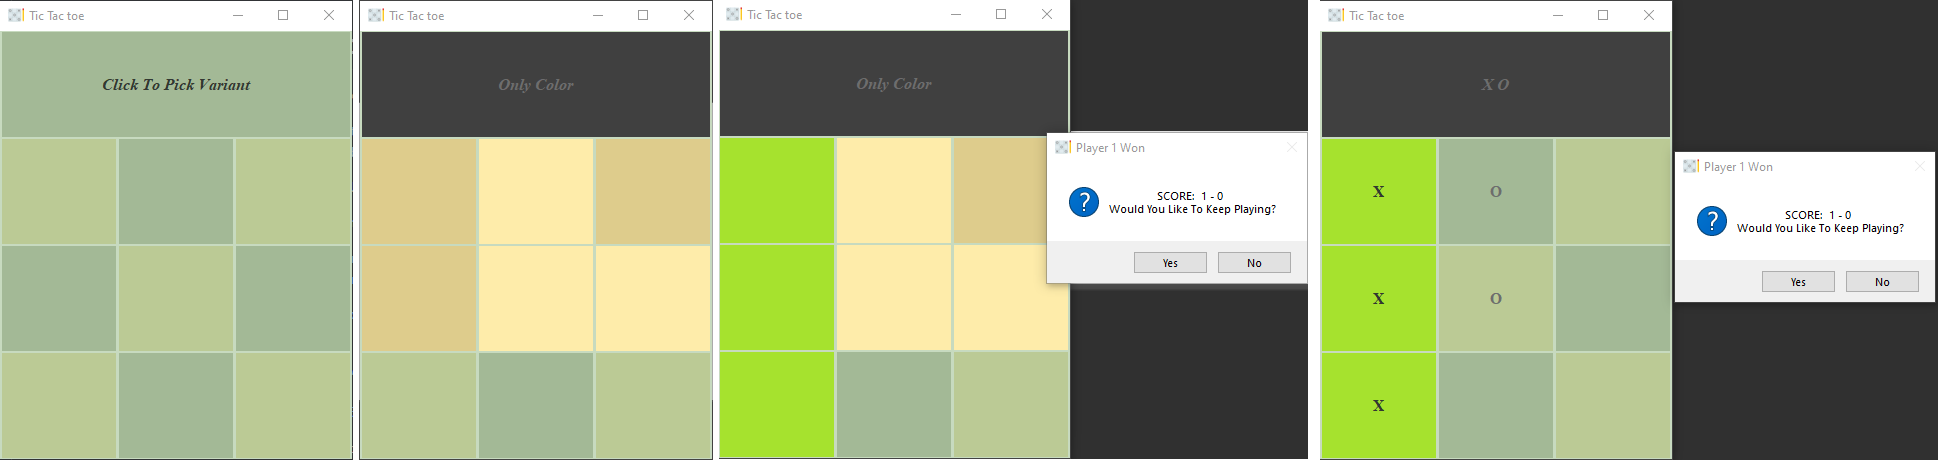This screenshot has width=1939, height=460.
Task: Click the 'X O' header
Action: [1496, 84]
